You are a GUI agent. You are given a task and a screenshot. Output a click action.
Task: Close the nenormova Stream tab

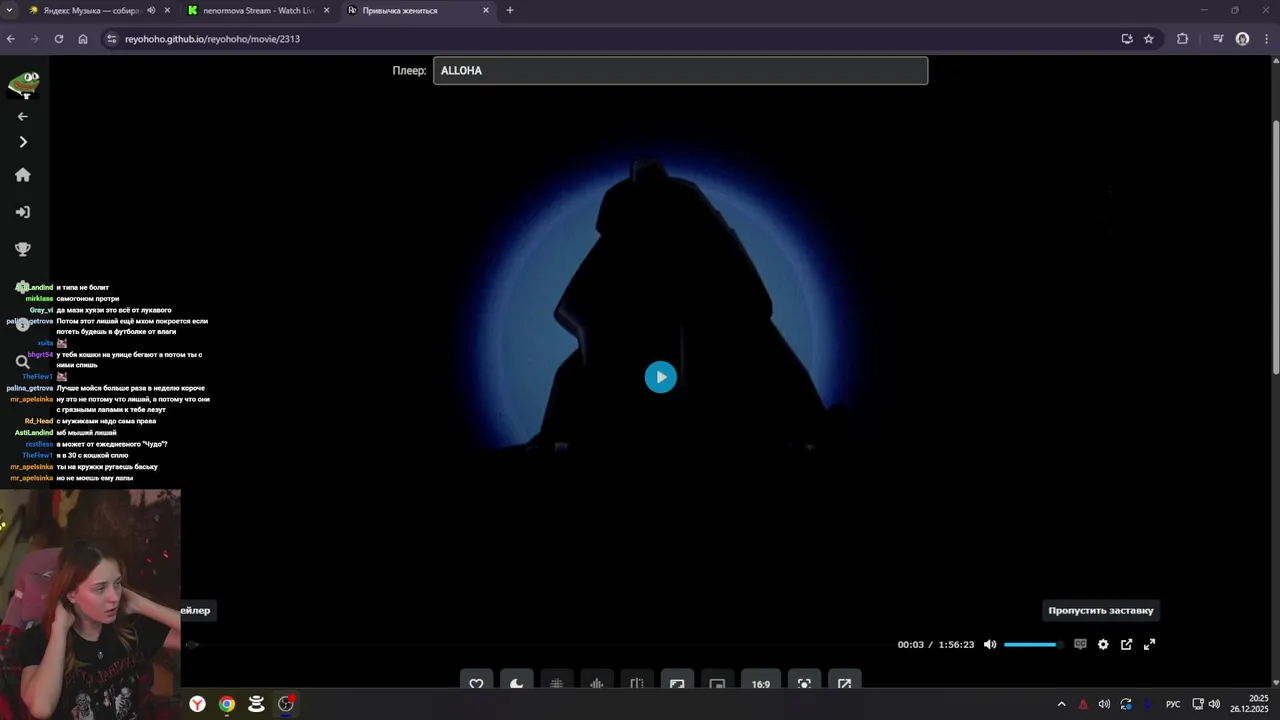point(326,11)
